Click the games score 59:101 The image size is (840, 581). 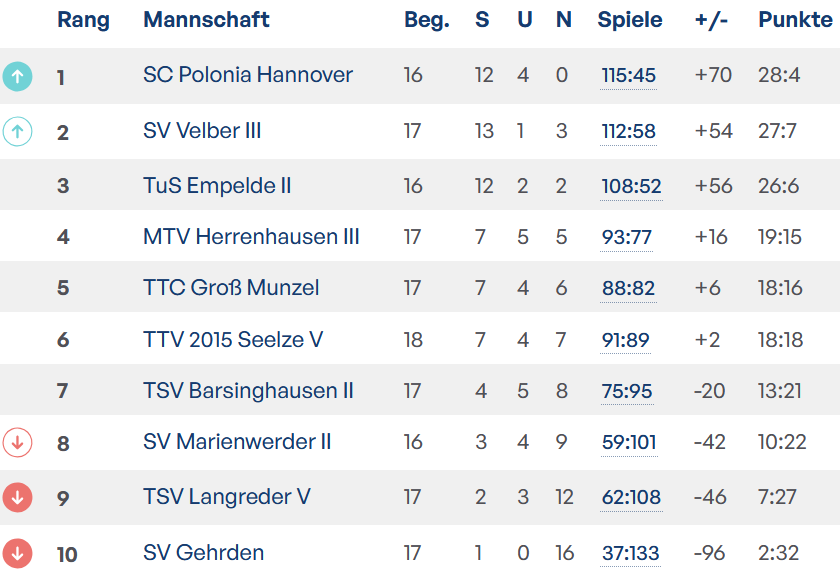[628, 442]
